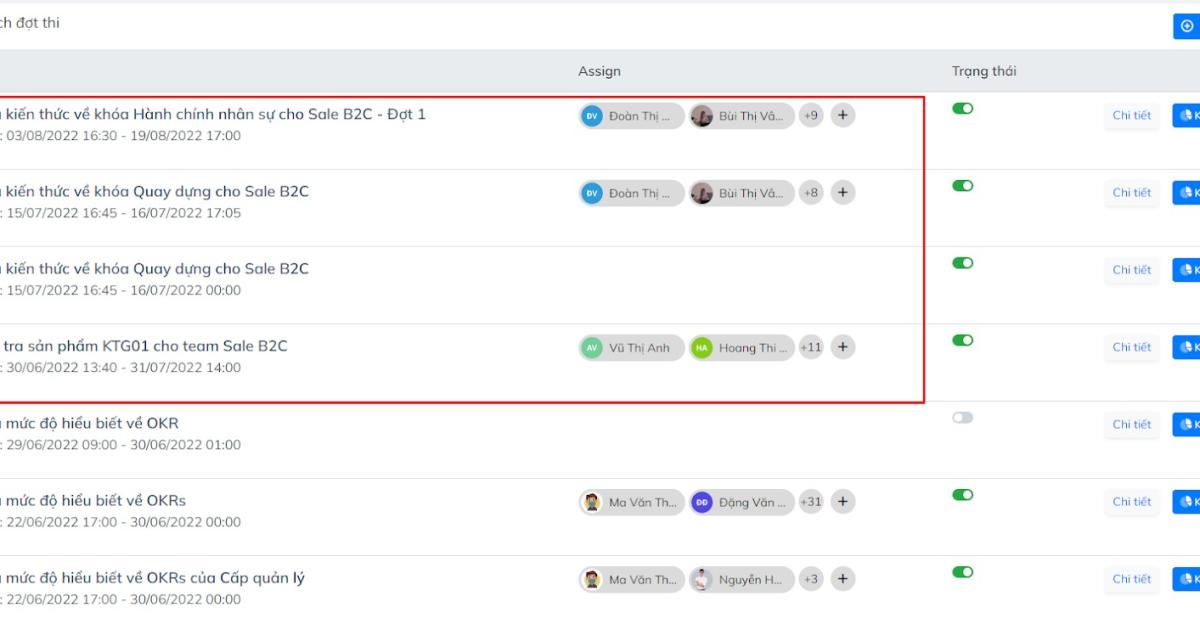Expand the +9 more assignees badge
This screenshot has width=1200, height=630.
[x=811, y=115]
